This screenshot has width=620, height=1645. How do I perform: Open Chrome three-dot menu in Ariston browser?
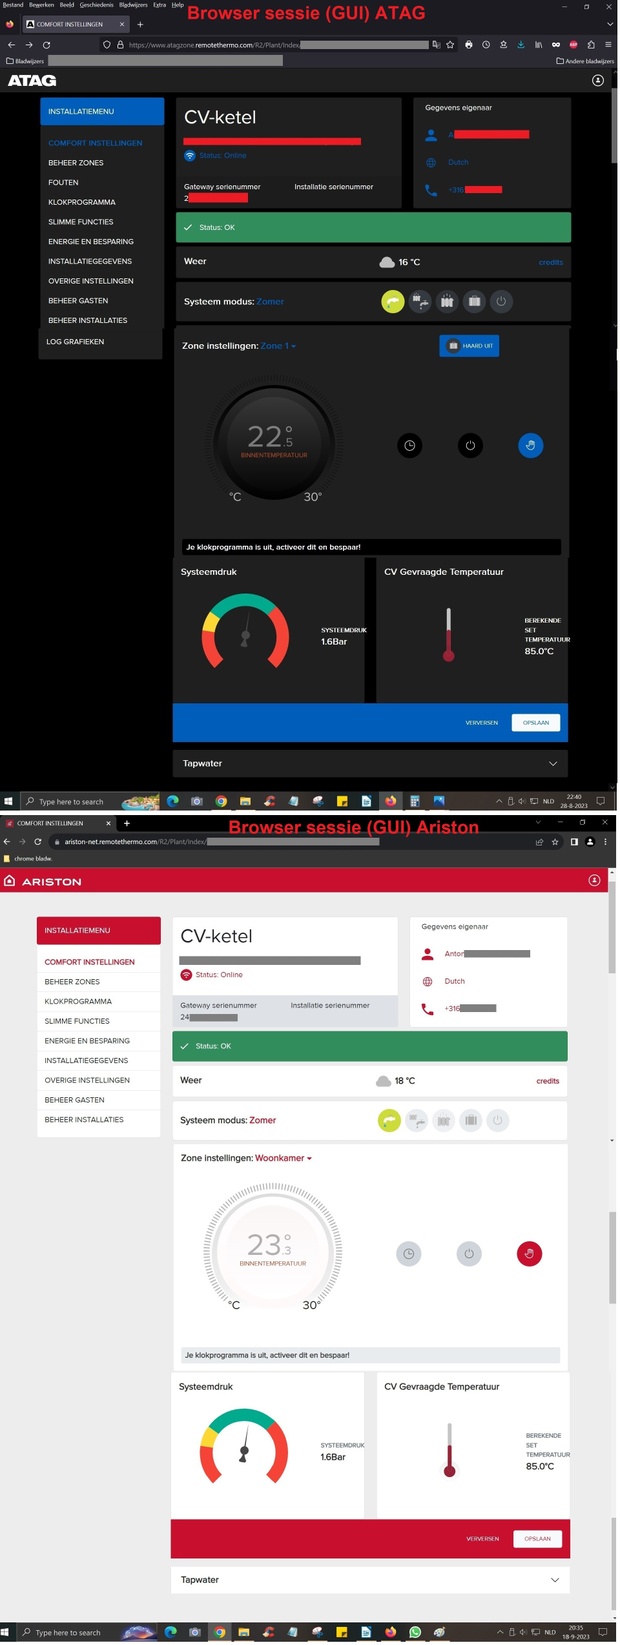[x=605, y=842]
